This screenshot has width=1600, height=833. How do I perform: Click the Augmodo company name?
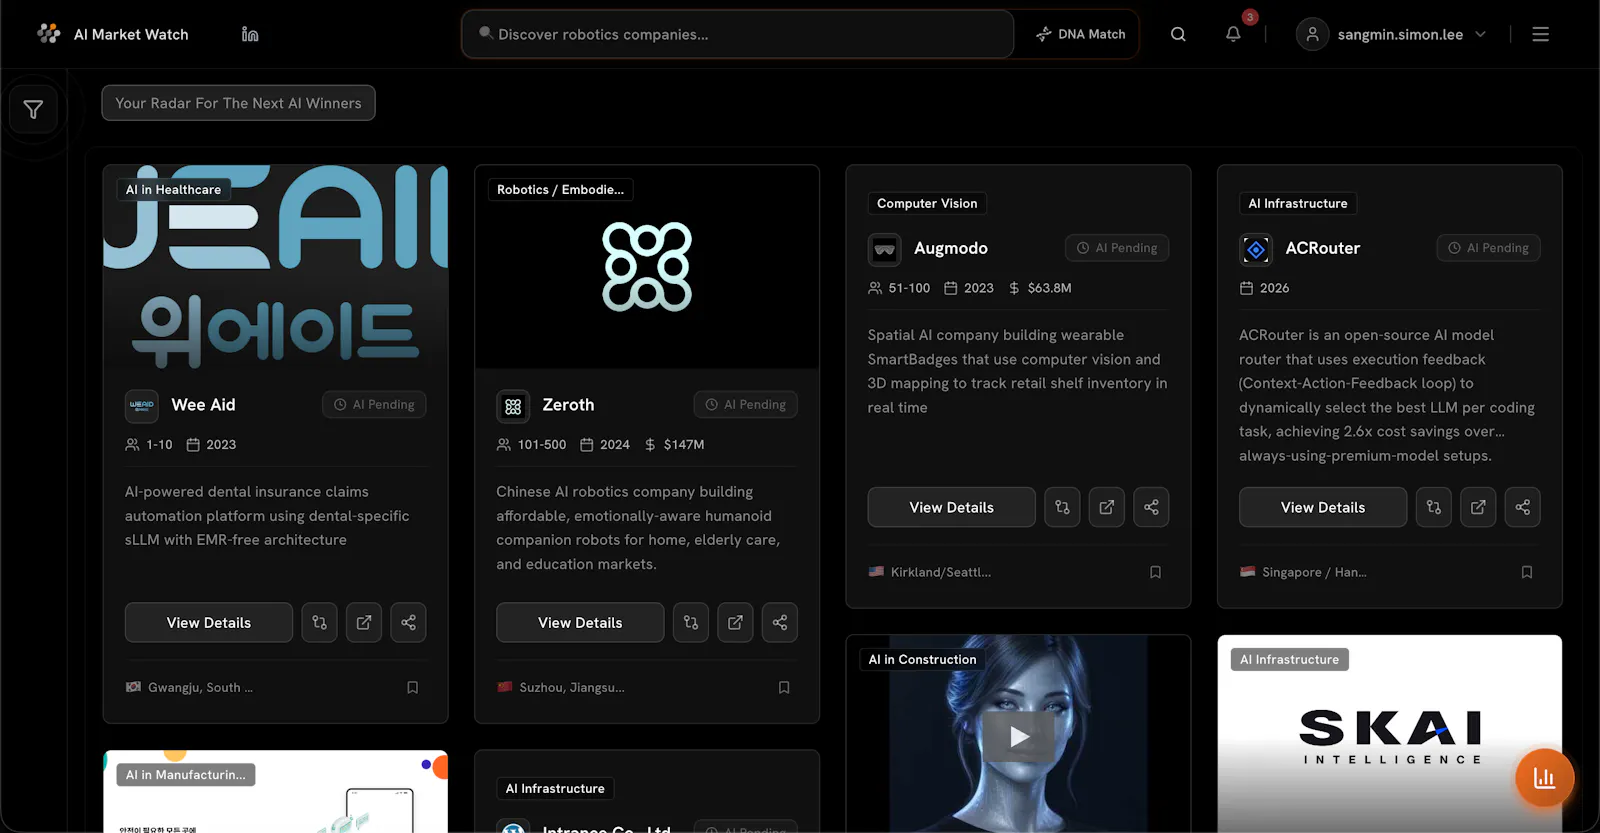coord(951,248)
